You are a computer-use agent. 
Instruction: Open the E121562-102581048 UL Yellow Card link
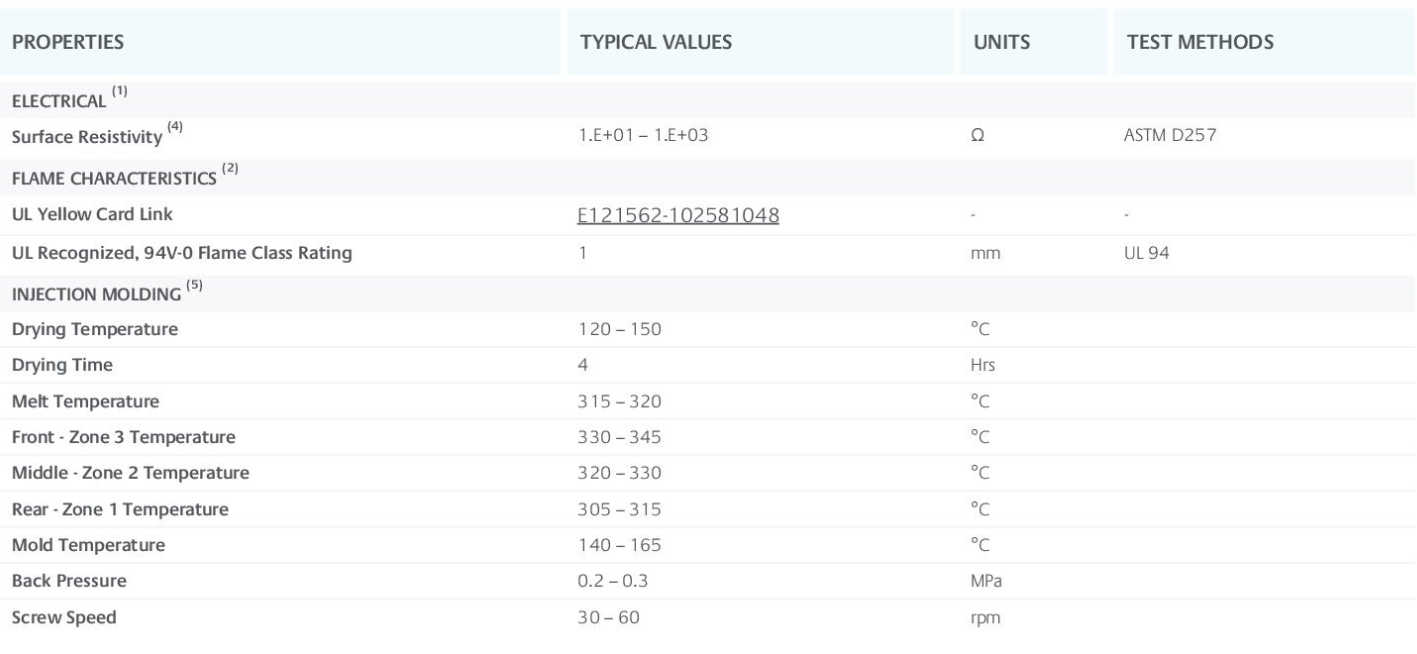pyautogui.click(x=678, y=215)
